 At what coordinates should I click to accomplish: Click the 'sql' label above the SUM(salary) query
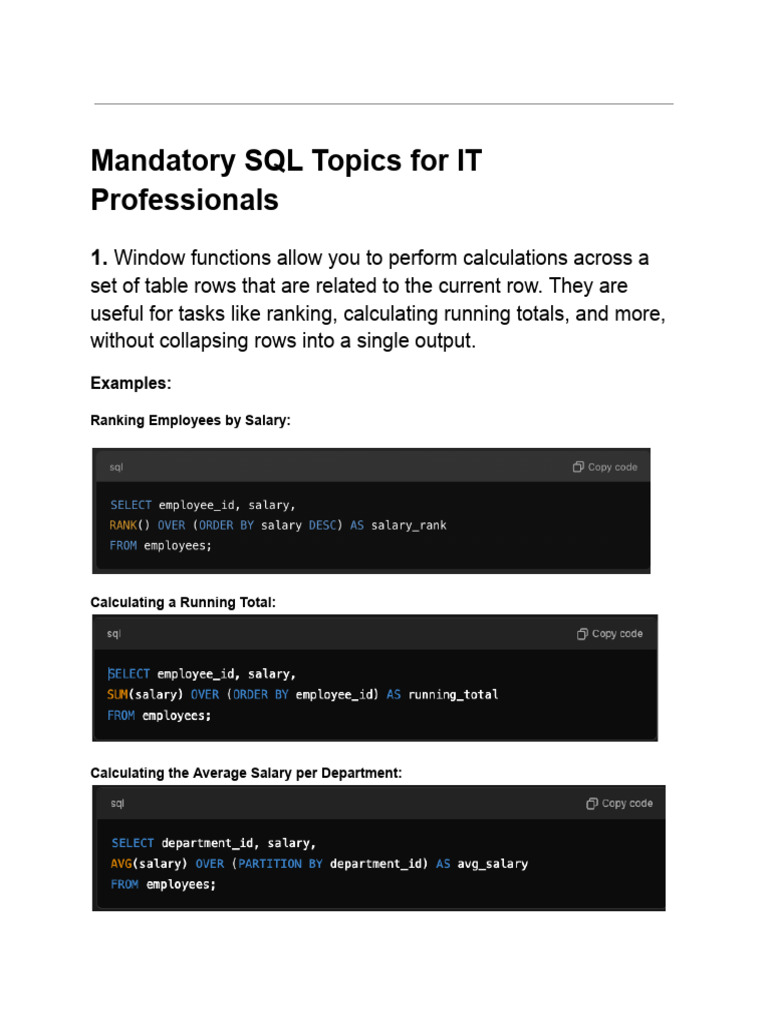(114, 634)
